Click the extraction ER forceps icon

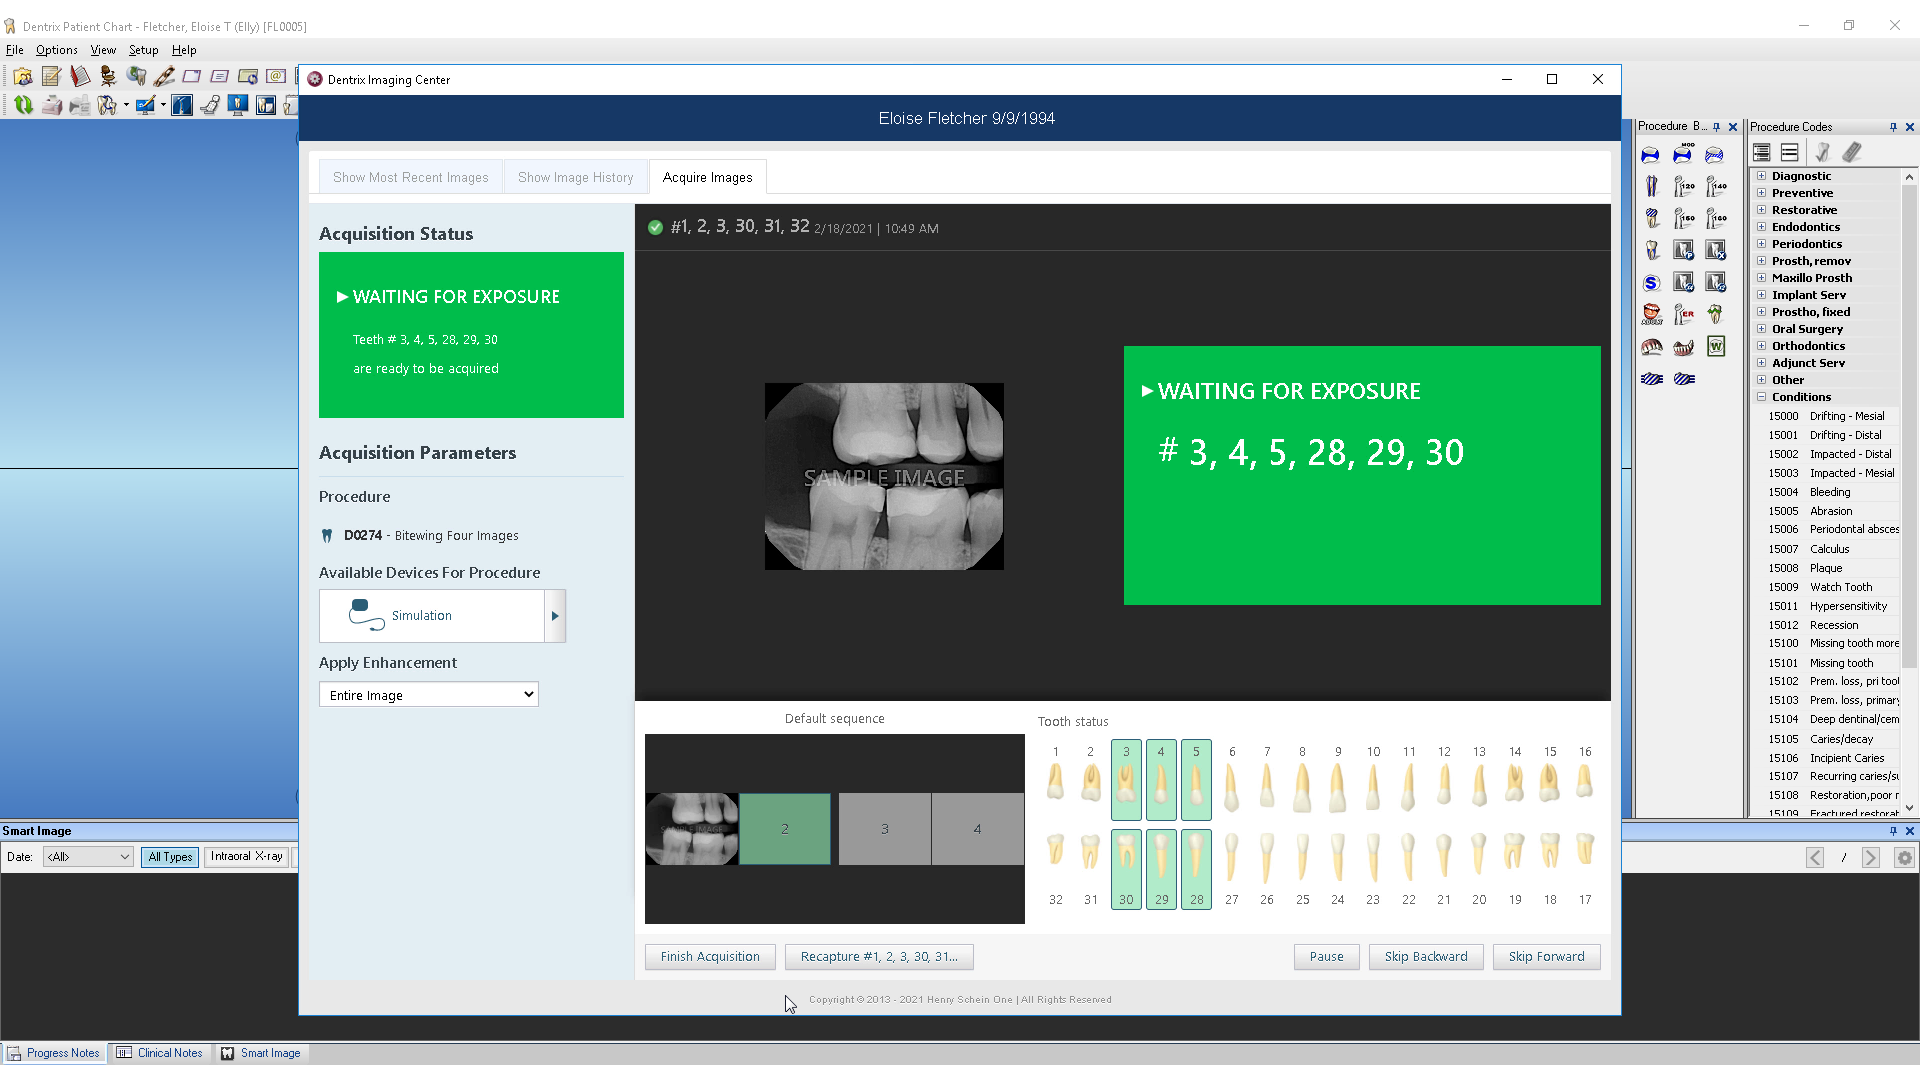(x=1684, y=315)
